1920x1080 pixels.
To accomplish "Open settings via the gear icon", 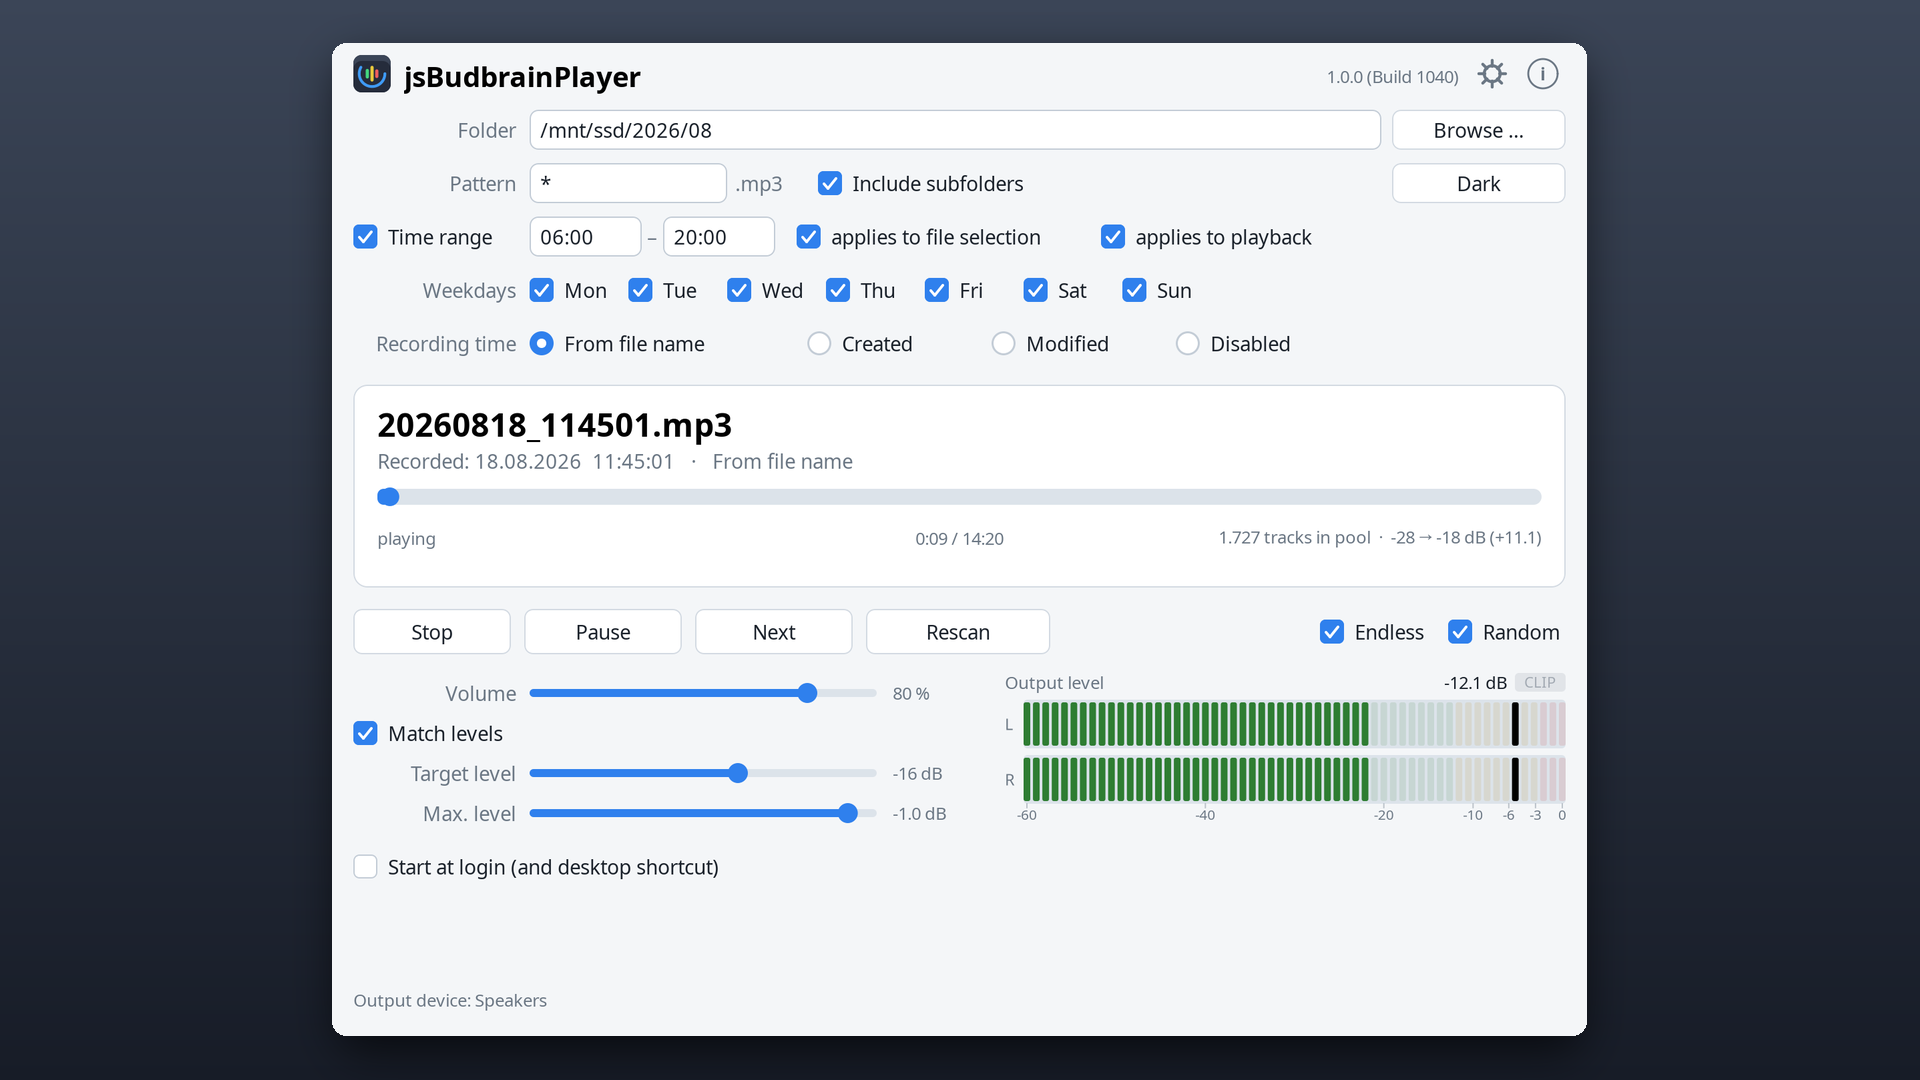I will click(1492, 74).
